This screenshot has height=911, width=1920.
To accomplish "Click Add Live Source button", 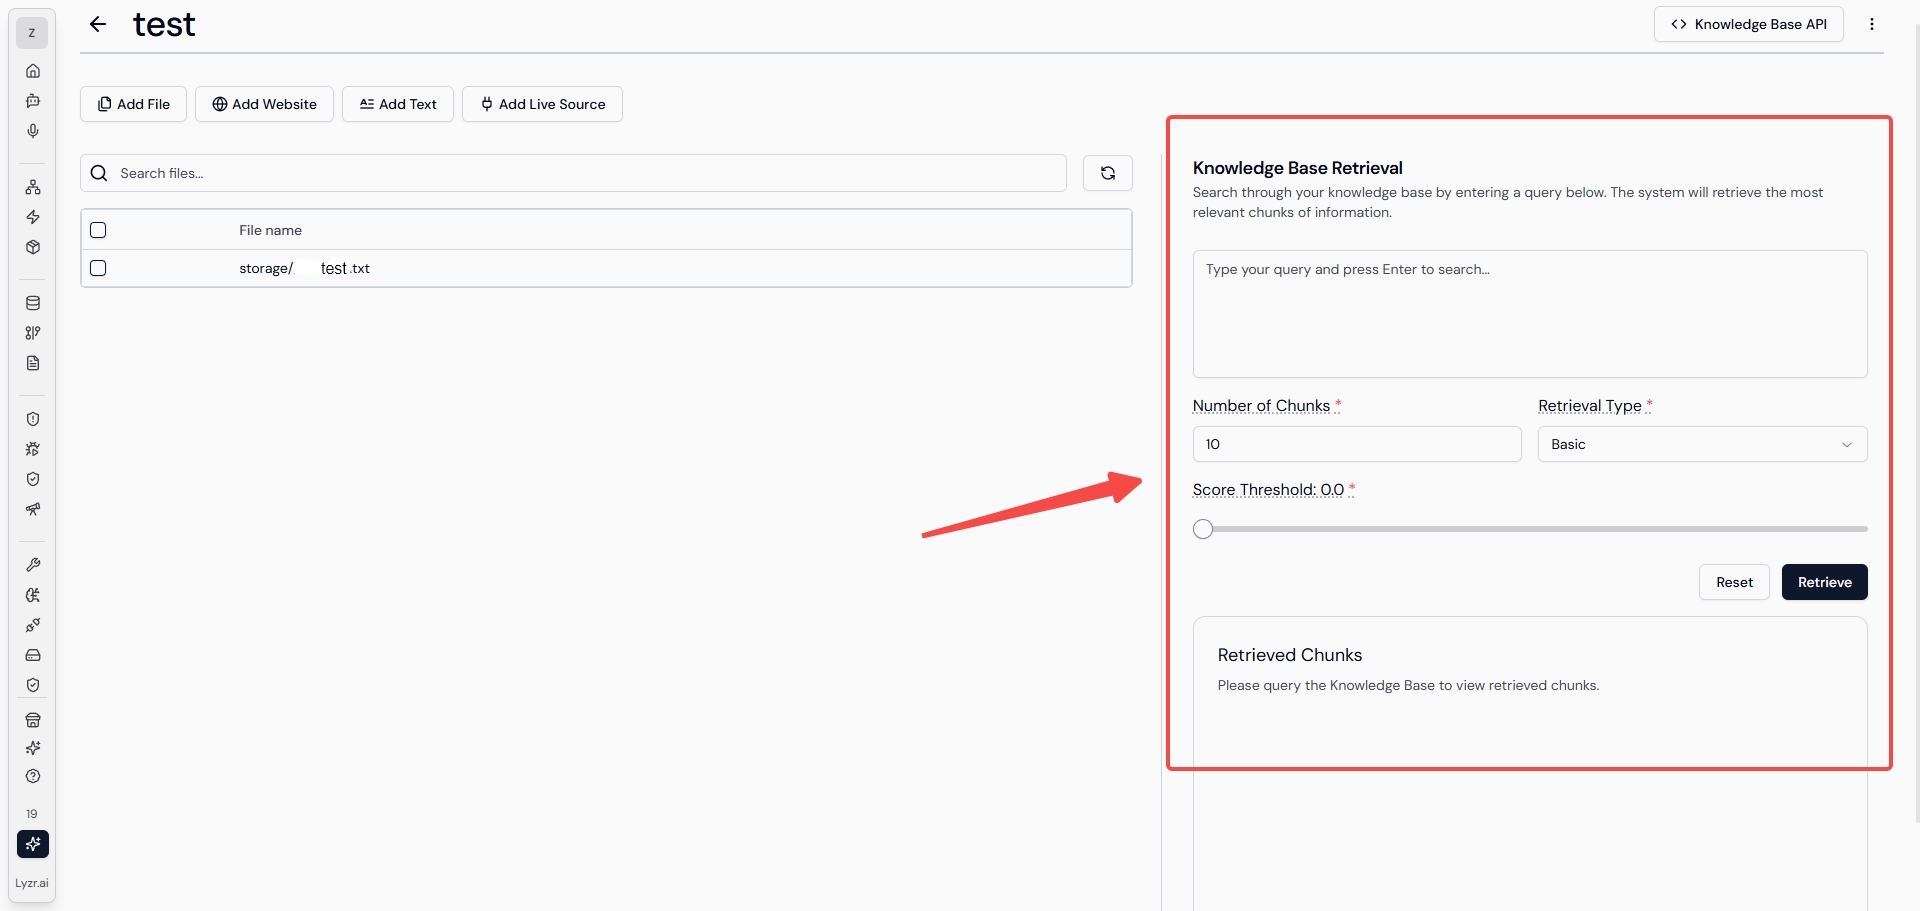I will pos(542,104).
